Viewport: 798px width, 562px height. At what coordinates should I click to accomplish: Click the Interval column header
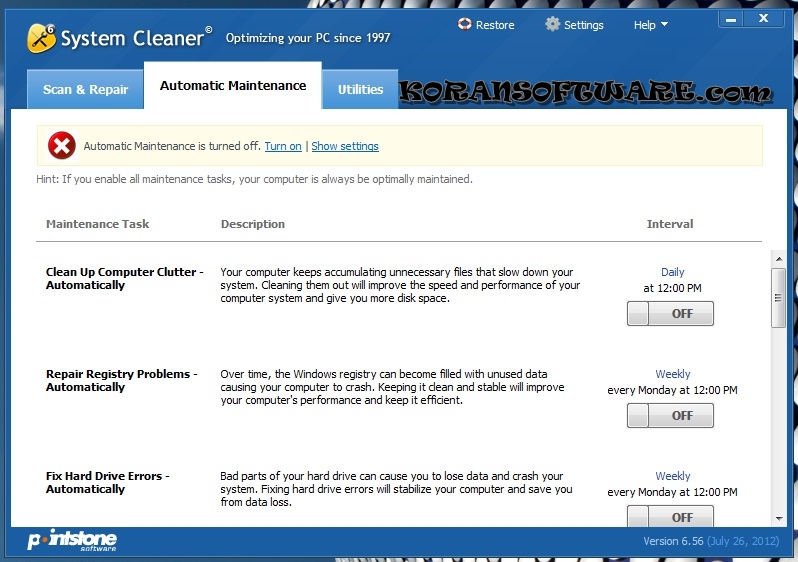coord(670,224)
